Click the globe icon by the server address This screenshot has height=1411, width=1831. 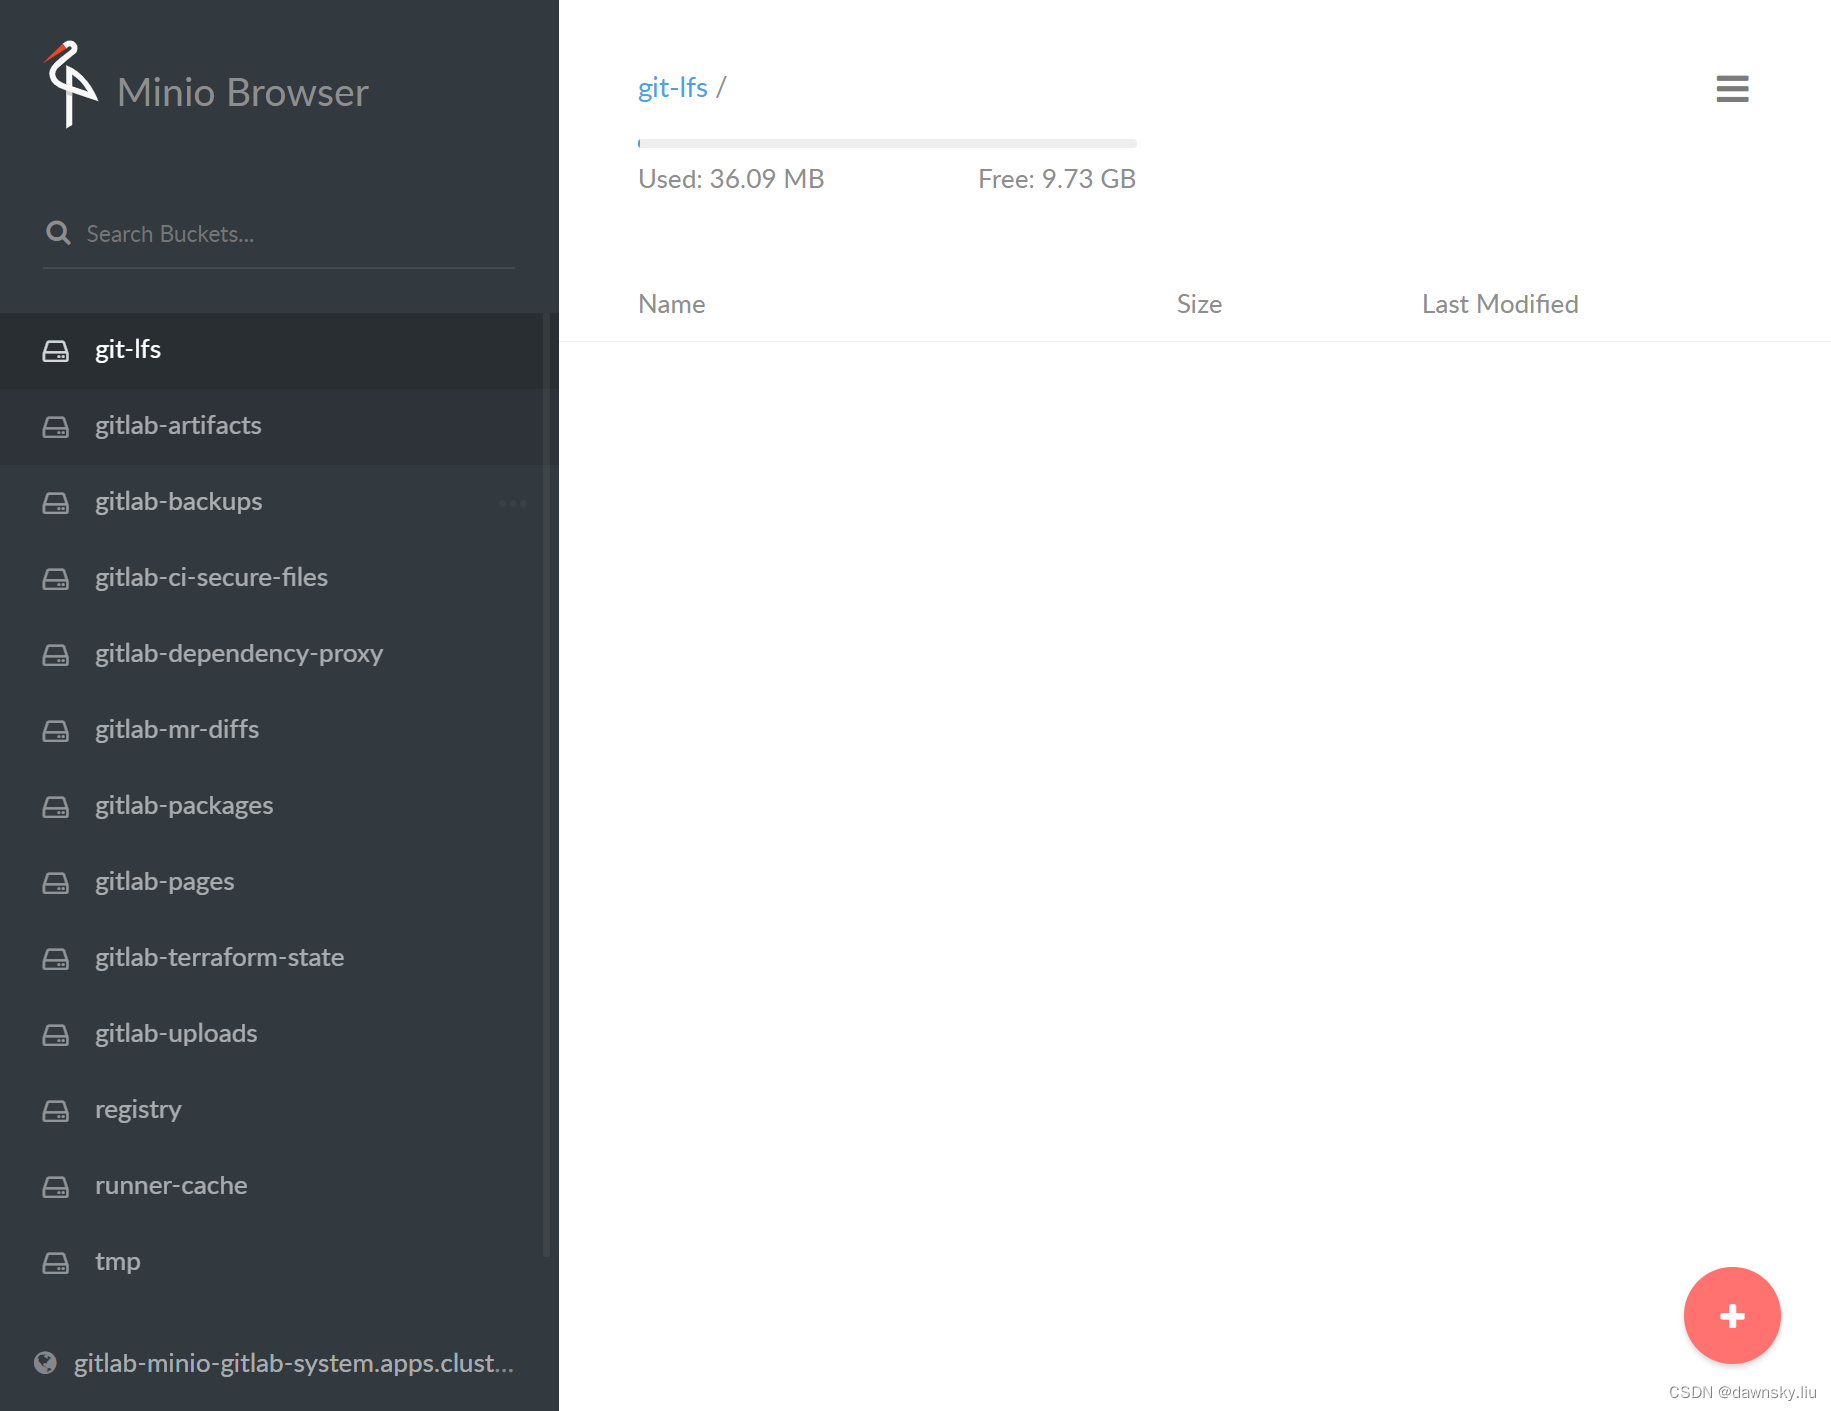(x=45, y=1363)
